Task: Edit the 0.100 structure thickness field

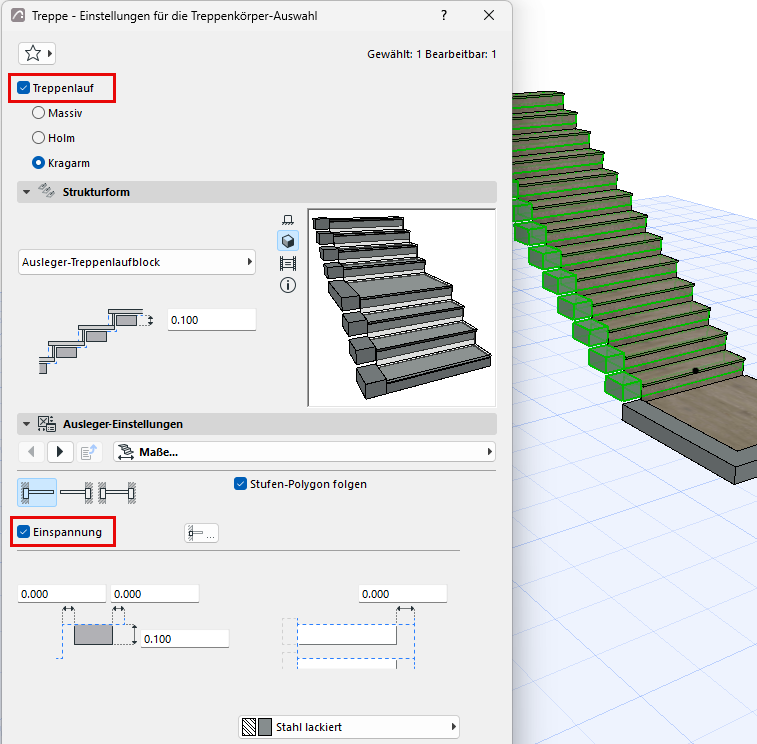Action: 211,320
